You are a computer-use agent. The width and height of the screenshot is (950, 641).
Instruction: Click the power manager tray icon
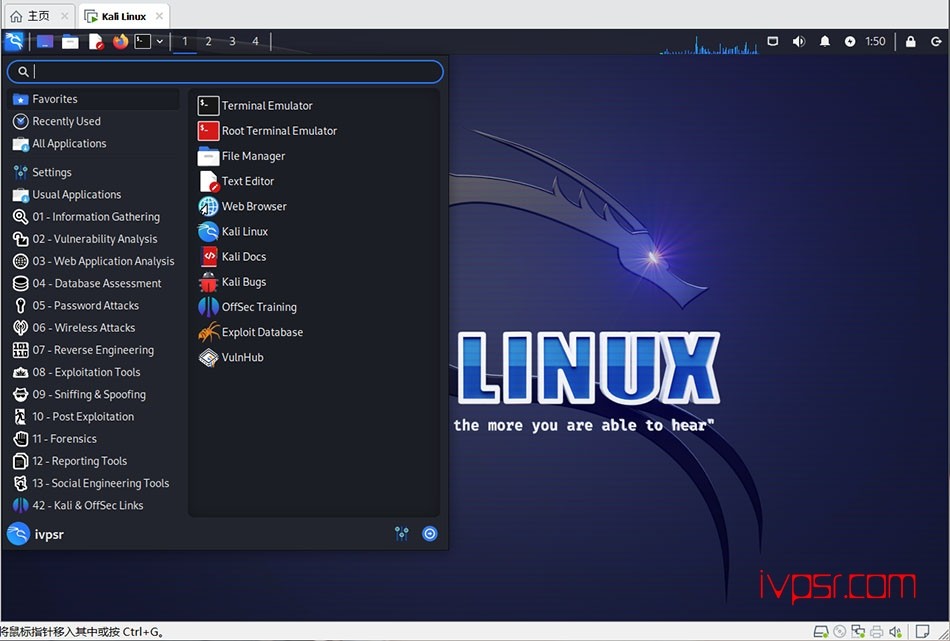pos(850,41)
